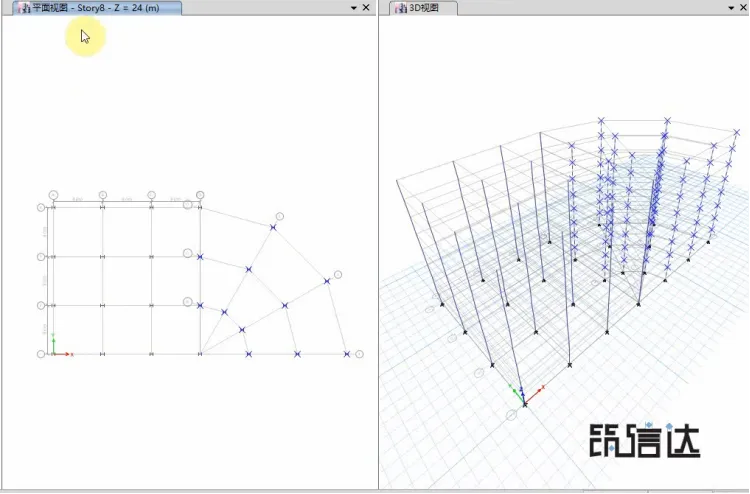Image resolution: width=750 pixels, height=494 pixels.
Task: Activate the 3D视图 tab
Action: (423, 8)
